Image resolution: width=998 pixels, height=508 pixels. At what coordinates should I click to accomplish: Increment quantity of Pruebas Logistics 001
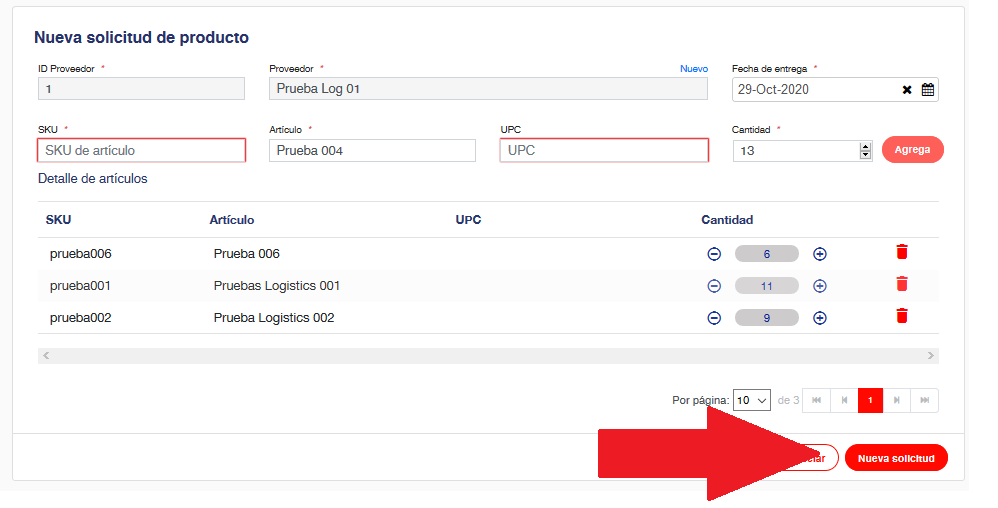point(820,286)
